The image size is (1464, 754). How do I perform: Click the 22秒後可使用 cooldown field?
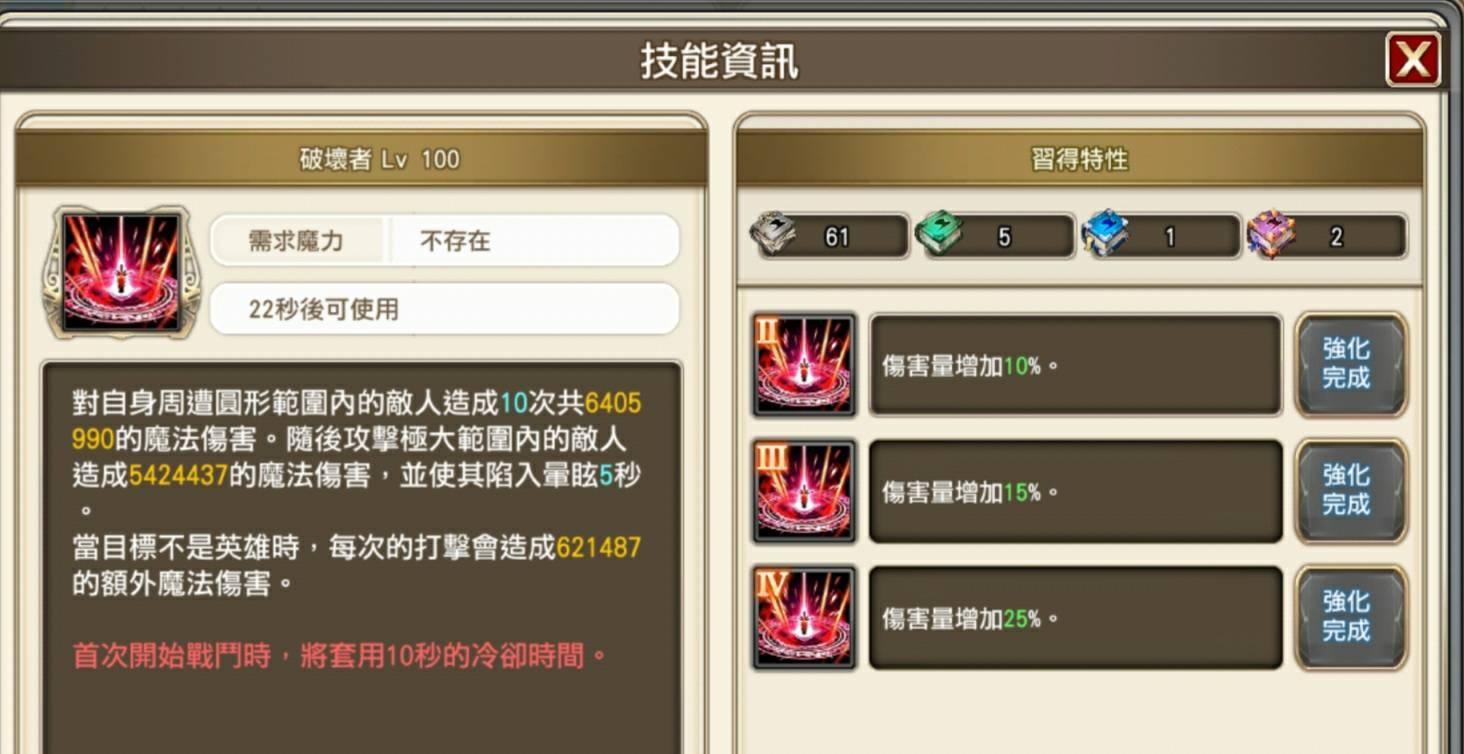[445, 309]
